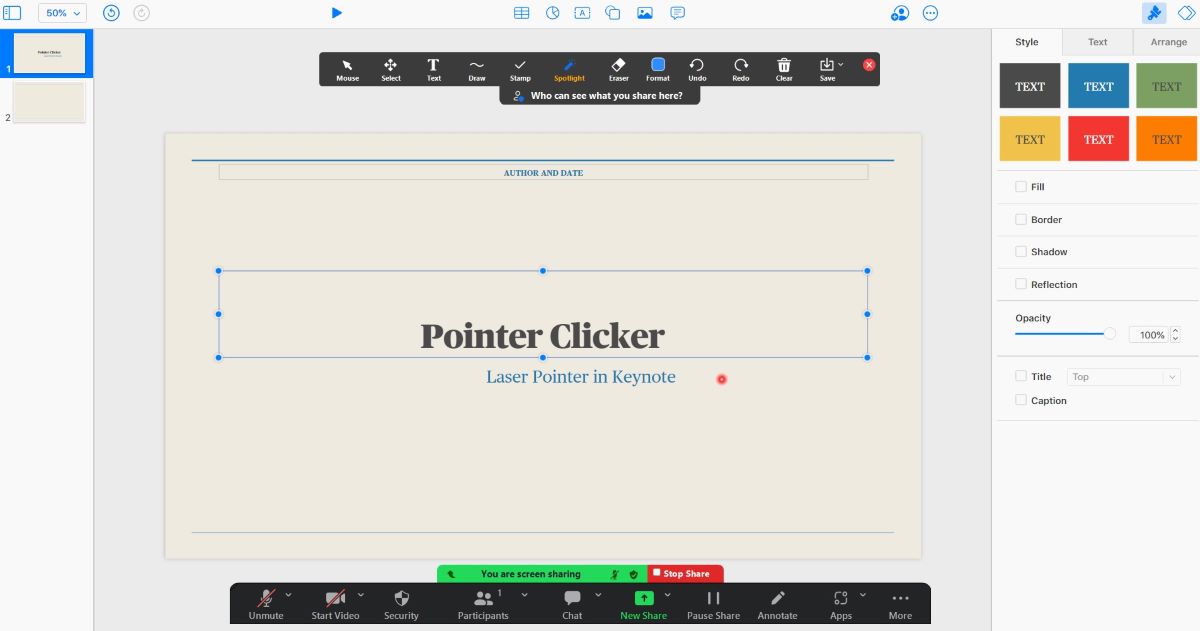Click the New Share button
Viewport: 1200px width, 631px height.
[x=643, y=600]
